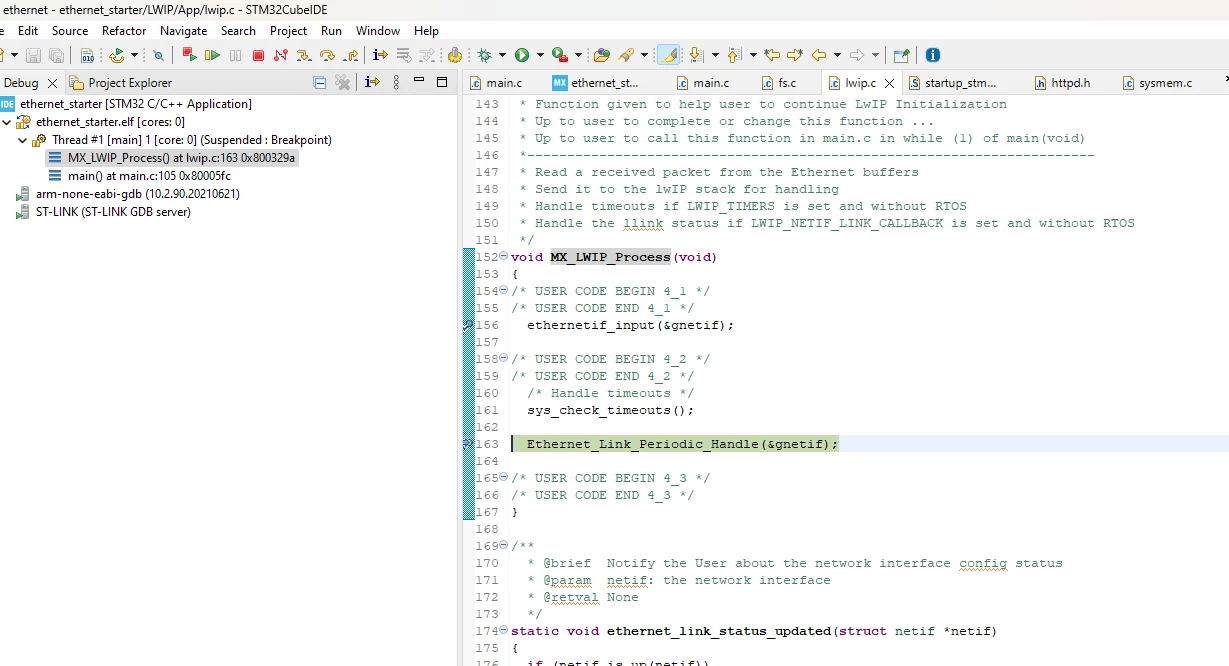Select main() at main.c:105 stack frame
Viewport: 1229px width, 666px height.
point(138,176)
